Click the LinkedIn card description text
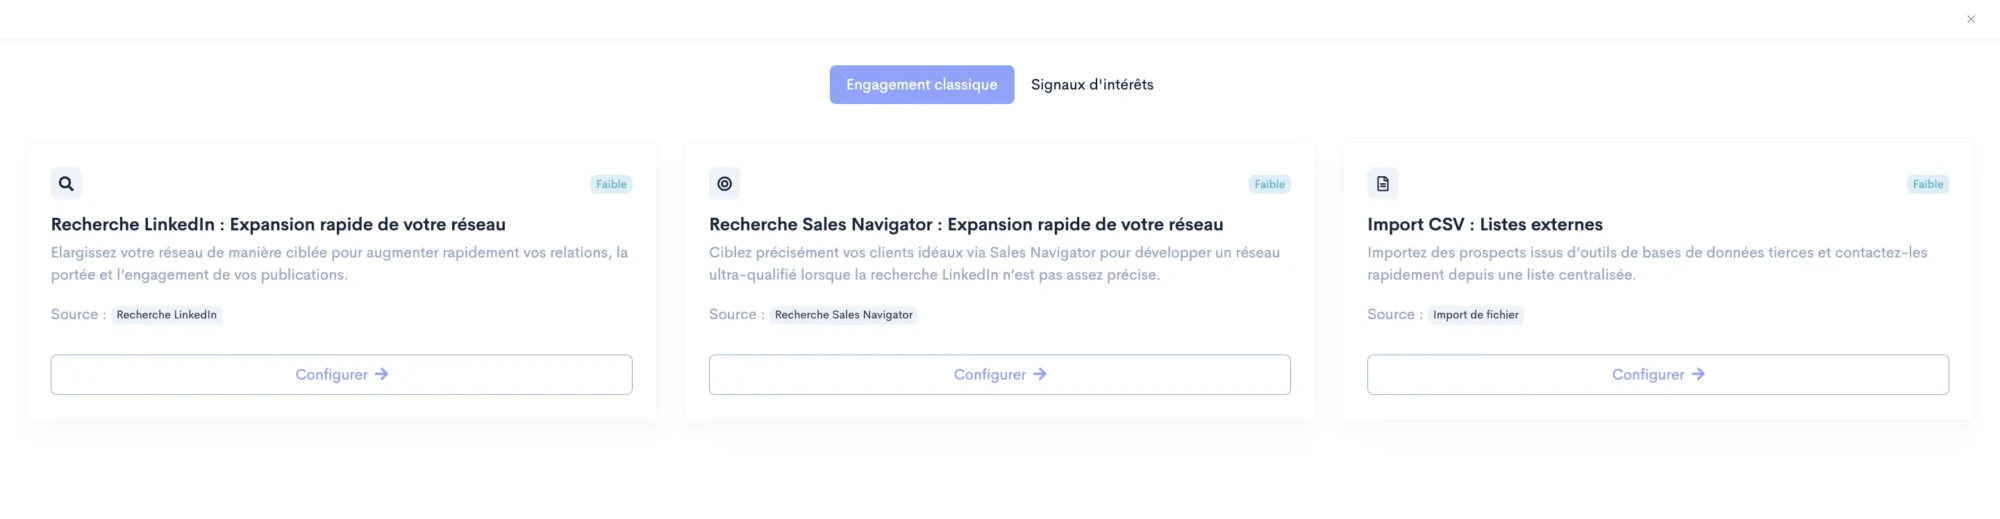Image resolution: width=2000 pixels, height=519 pixels. (339, 264)
